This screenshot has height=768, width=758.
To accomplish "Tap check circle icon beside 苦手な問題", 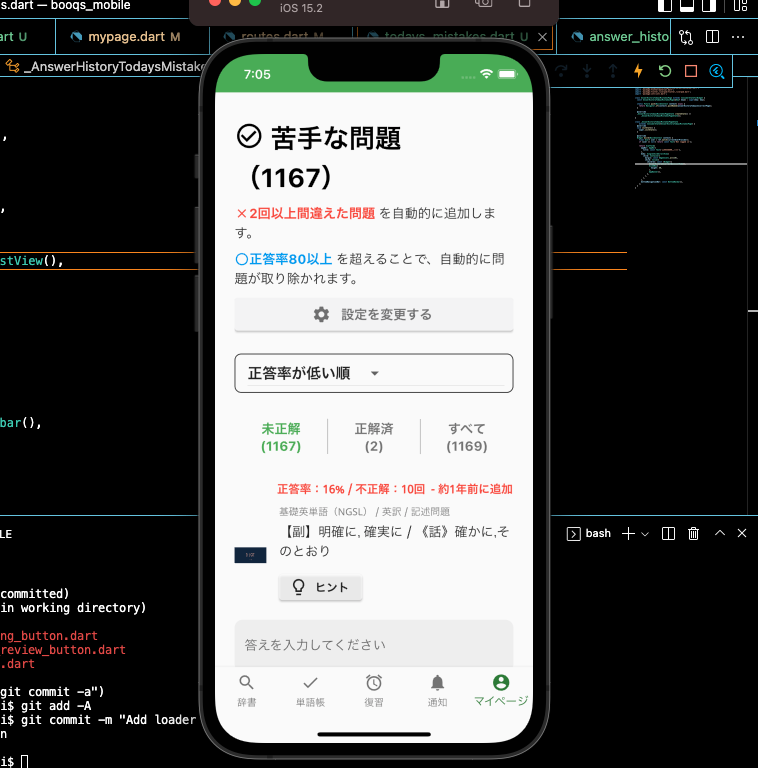I will click(x=249, y=136).
